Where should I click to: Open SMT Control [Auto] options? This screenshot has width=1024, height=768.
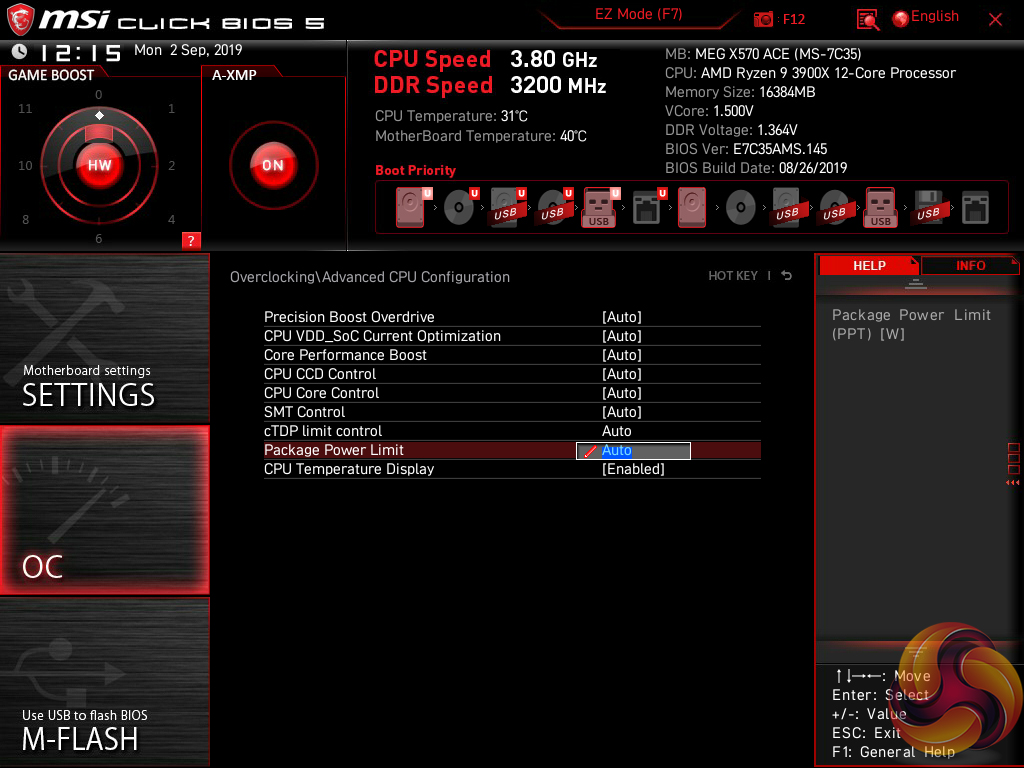(622, 411)
